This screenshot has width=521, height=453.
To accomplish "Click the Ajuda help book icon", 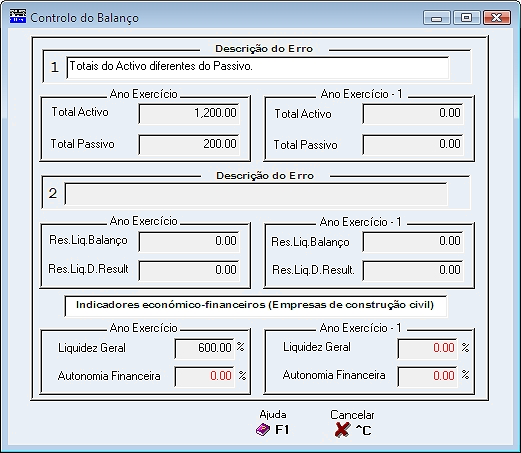I will [263, 430].
